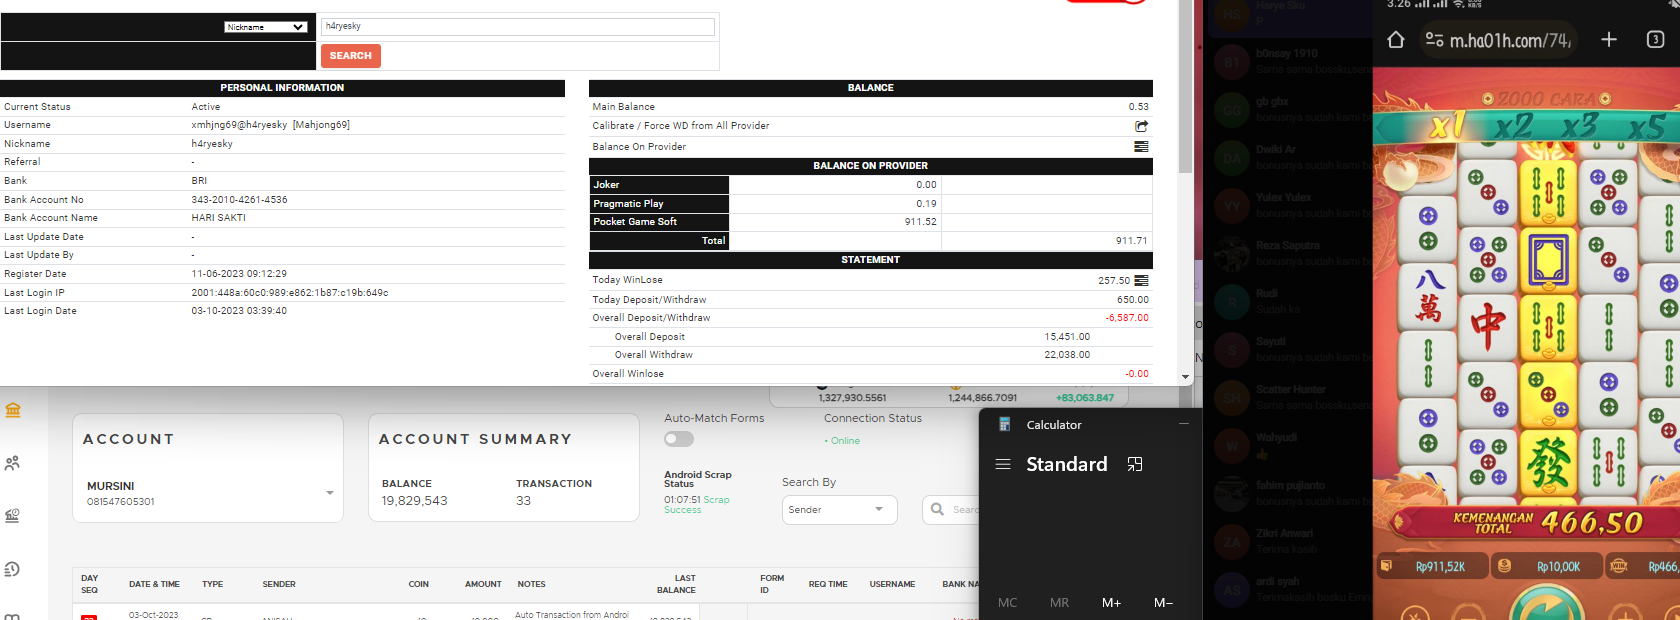The height and width of the screenshot is (620, 1680).
Task: Select the x5 multiplier in game
Action: (x=1647, y=126)
